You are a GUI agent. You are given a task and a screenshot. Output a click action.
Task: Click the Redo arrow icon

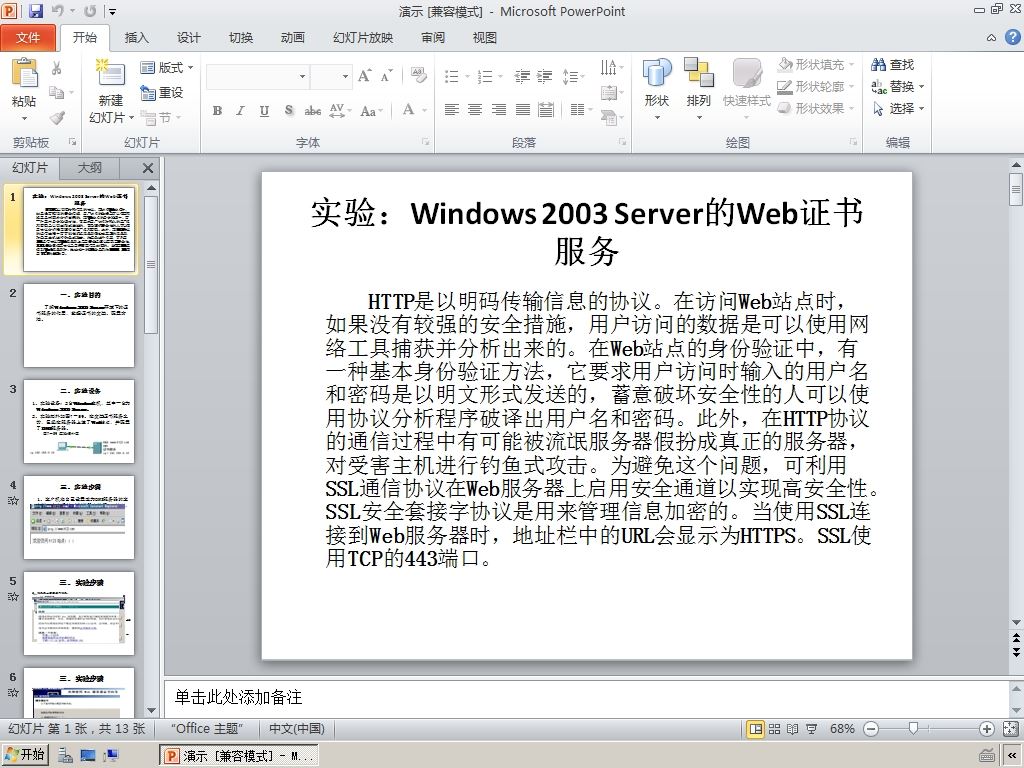[x=90, y=11]
